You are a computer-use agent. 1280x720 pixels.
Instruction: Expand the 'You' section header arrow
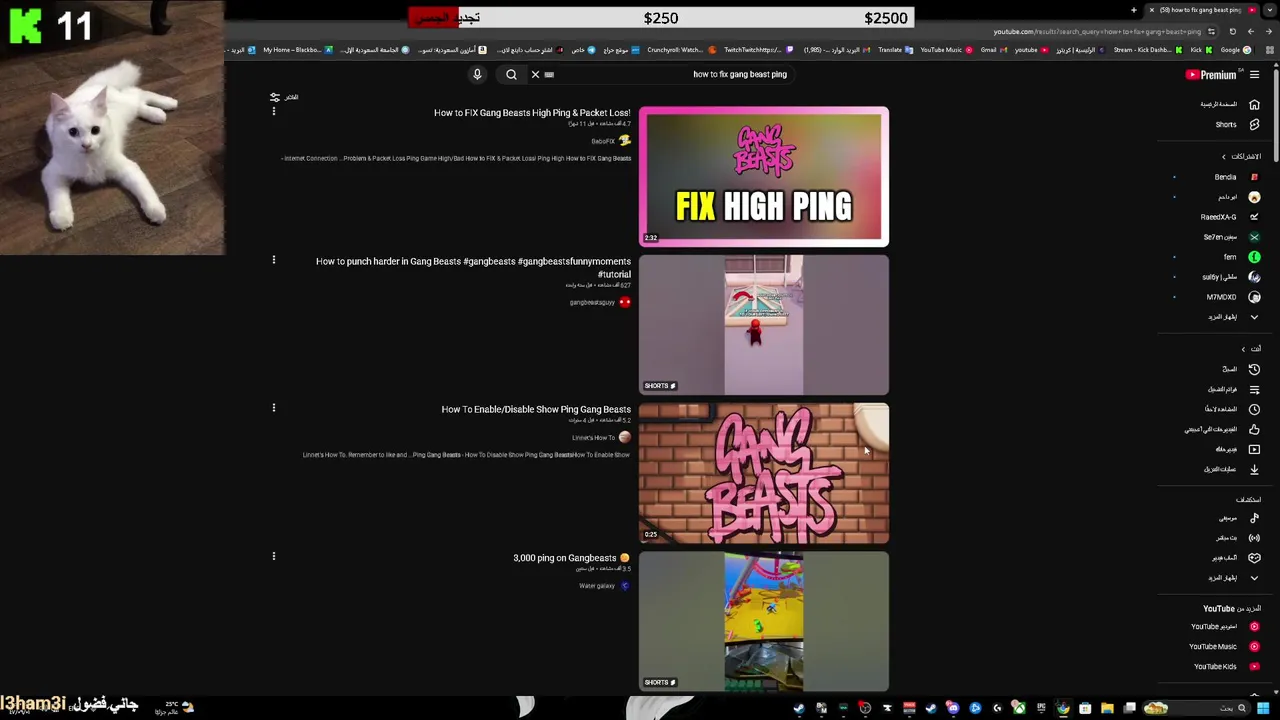(1243, 349)
